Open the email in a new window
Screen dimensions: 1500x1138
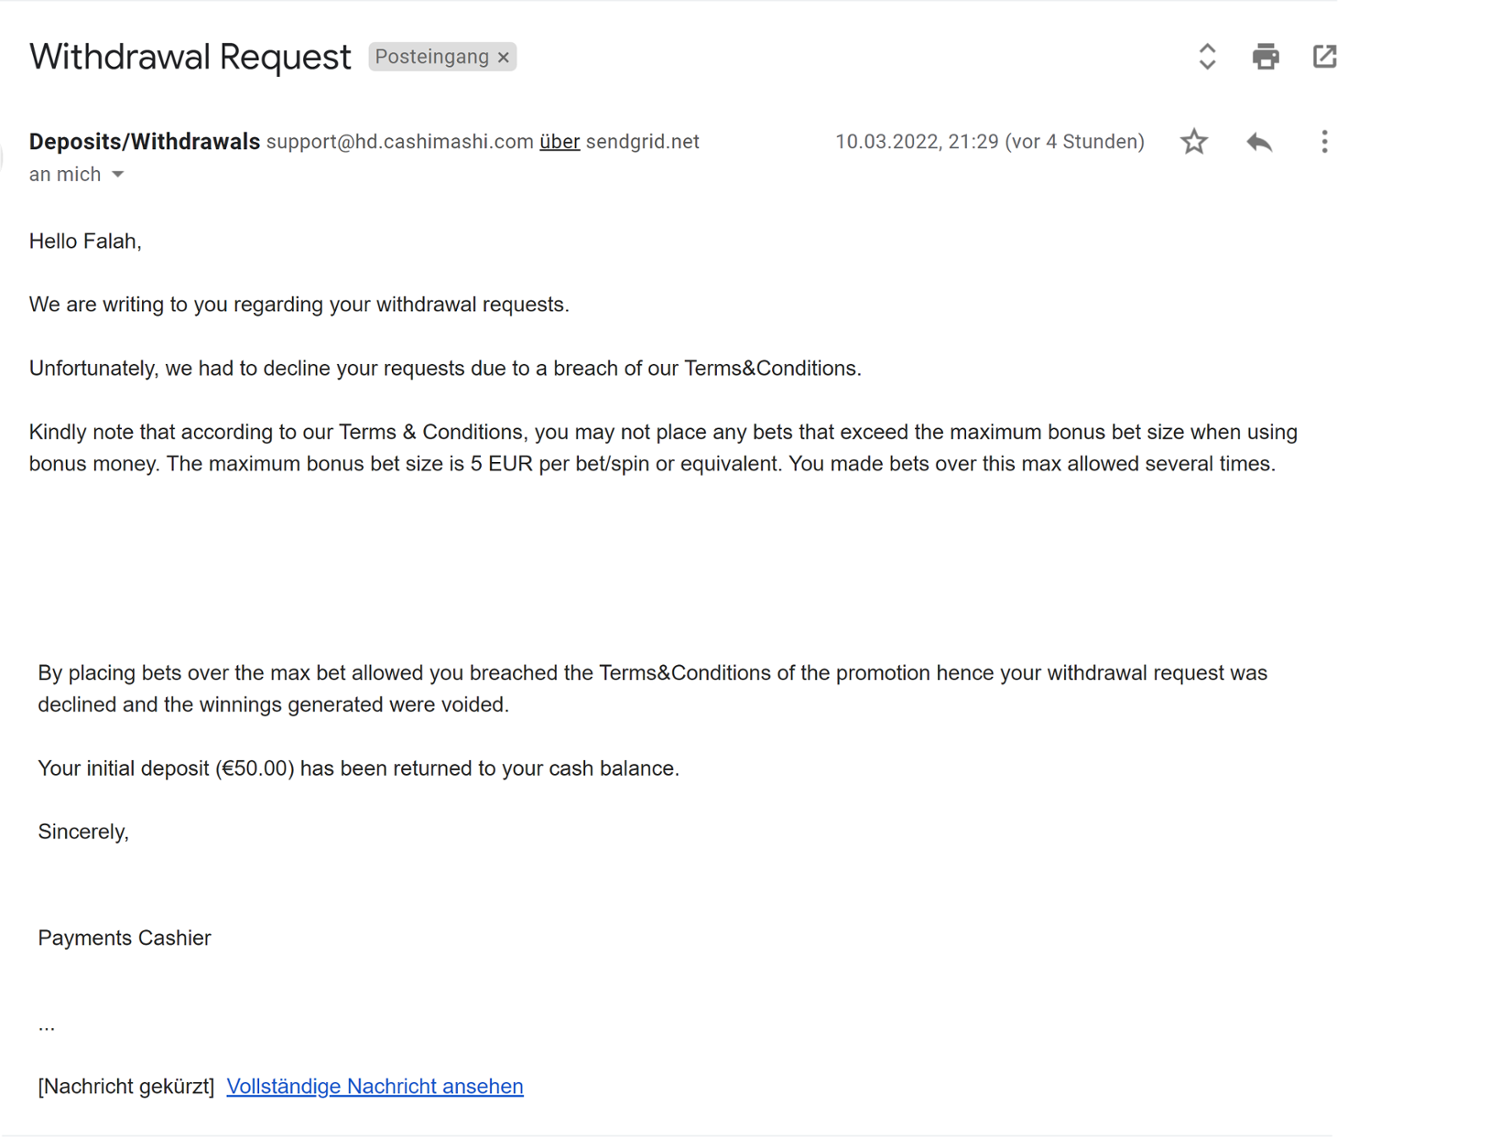pos(1324,57)
